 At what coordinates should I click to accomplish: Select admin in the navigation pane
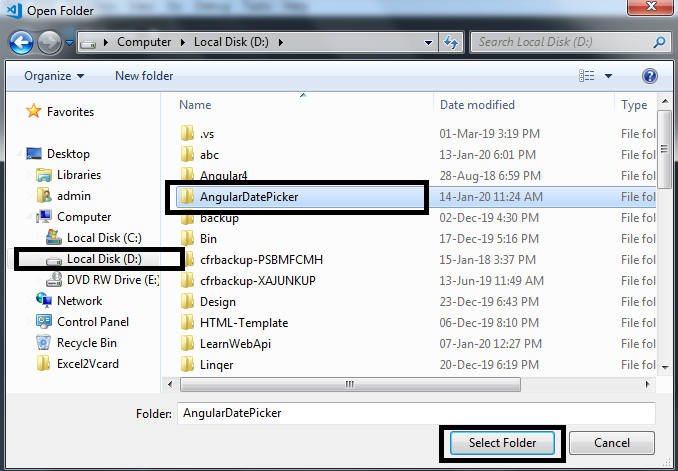click(74, 195)
